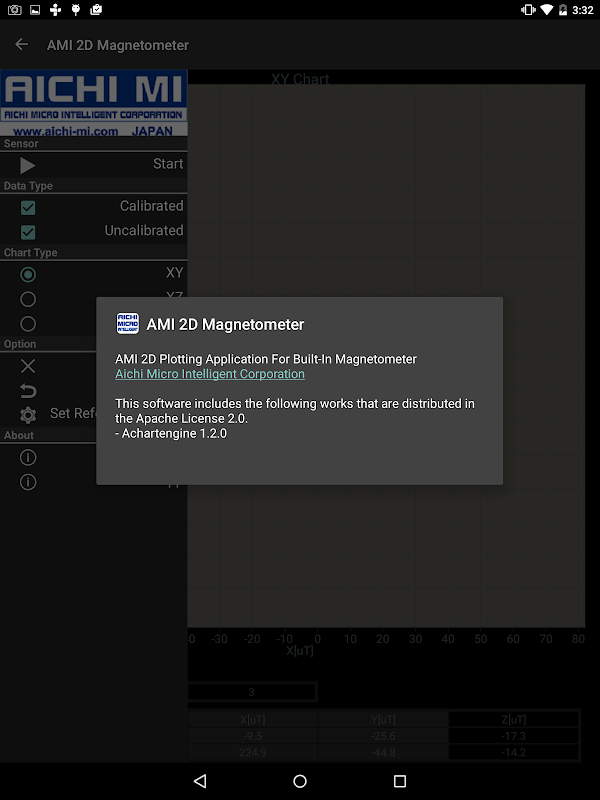Tap the Wi-Fi icon in status bar
The height and width of the screenshot is (800, 600).
pyautogui.click(x=546, y=10)
